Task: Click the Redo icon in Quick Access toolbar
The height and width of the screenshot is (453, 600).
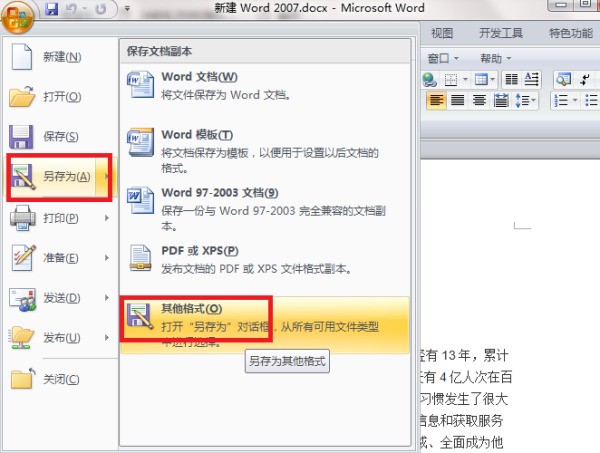Action: click(x=101, y=8)
